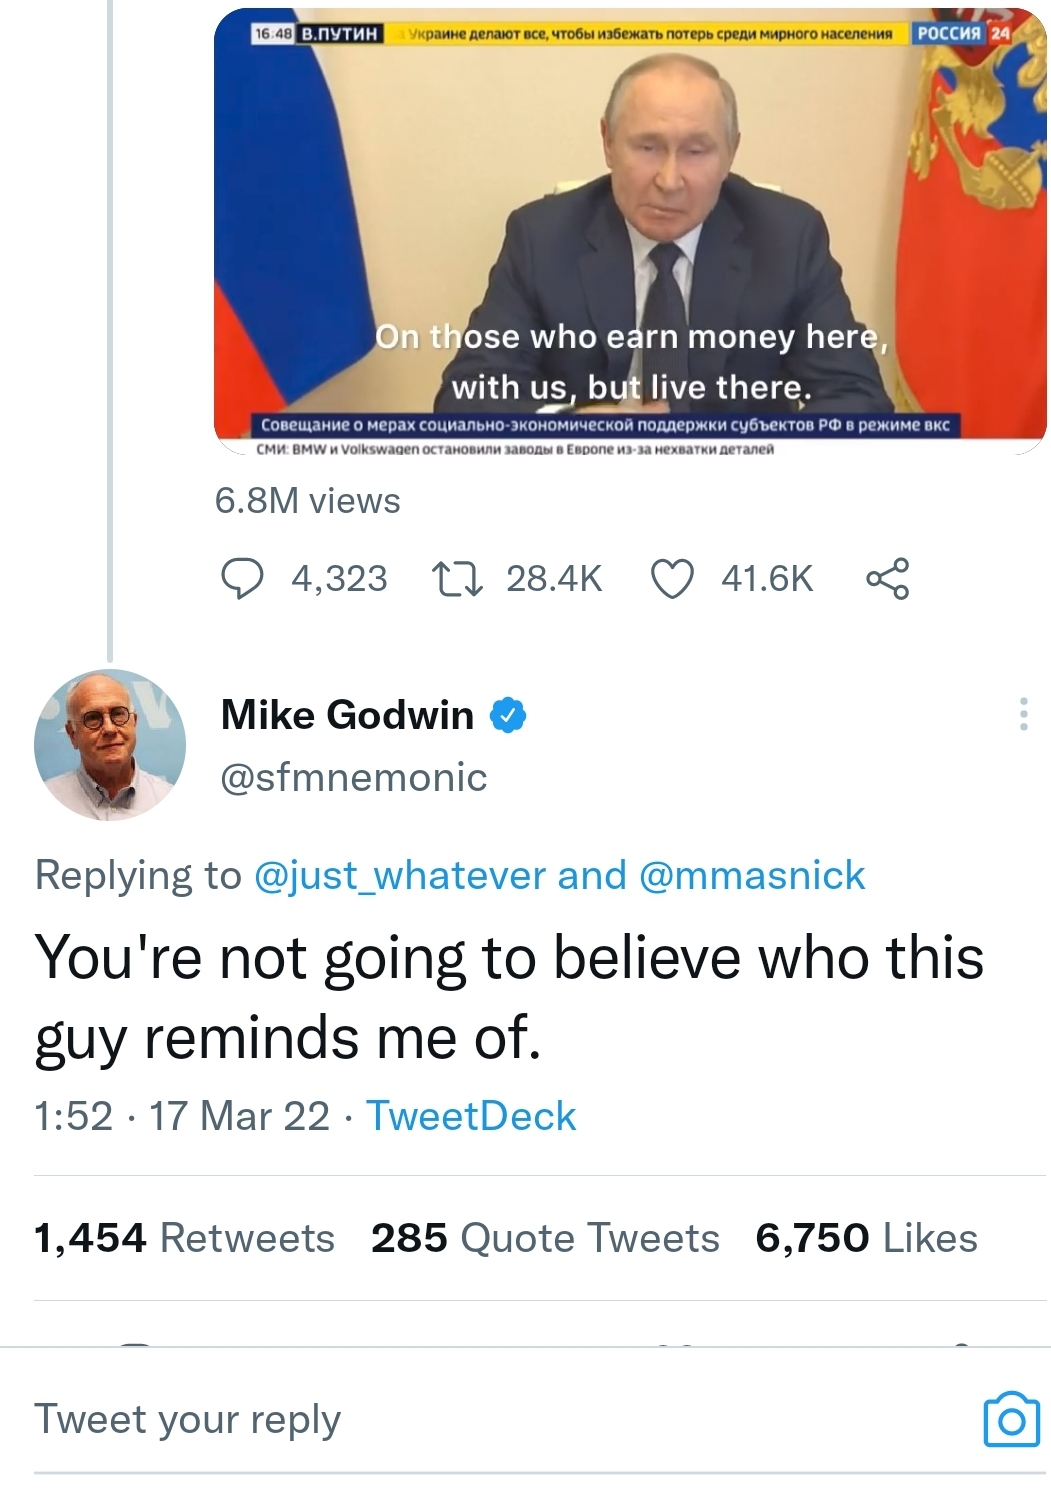Play the embedded video
This screenshot has width=1051, height=1488.
(630, 230)
